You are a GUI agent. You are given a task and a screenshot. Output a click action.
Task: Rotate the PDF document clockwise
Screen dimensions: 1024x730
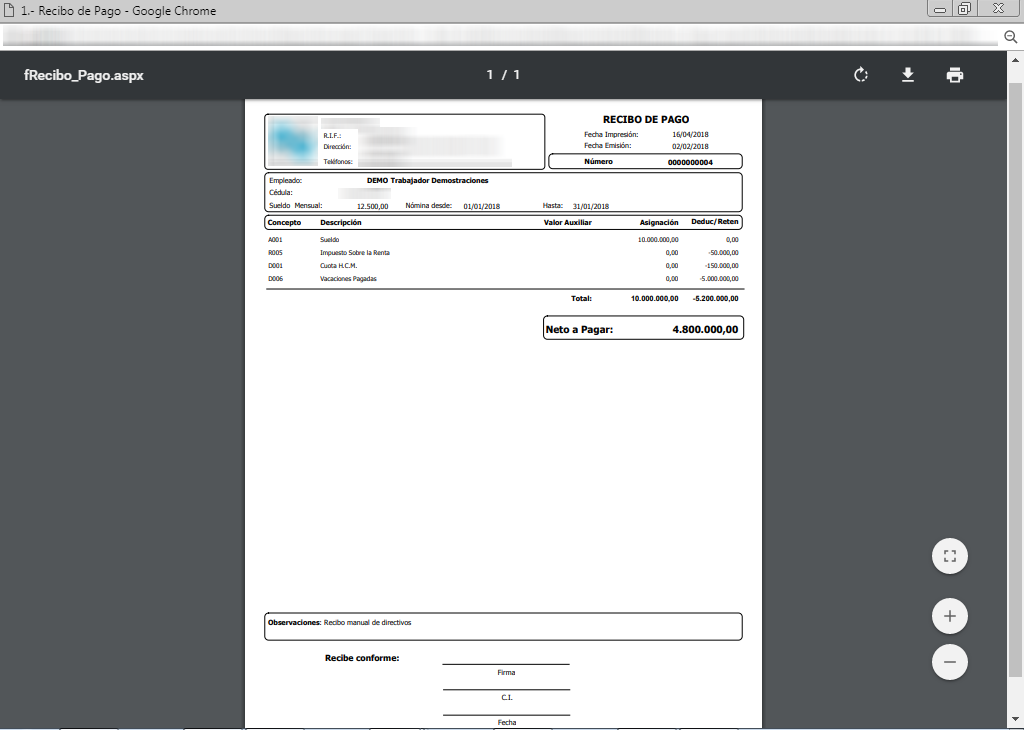pyautogui.click(x=861, y=74)
